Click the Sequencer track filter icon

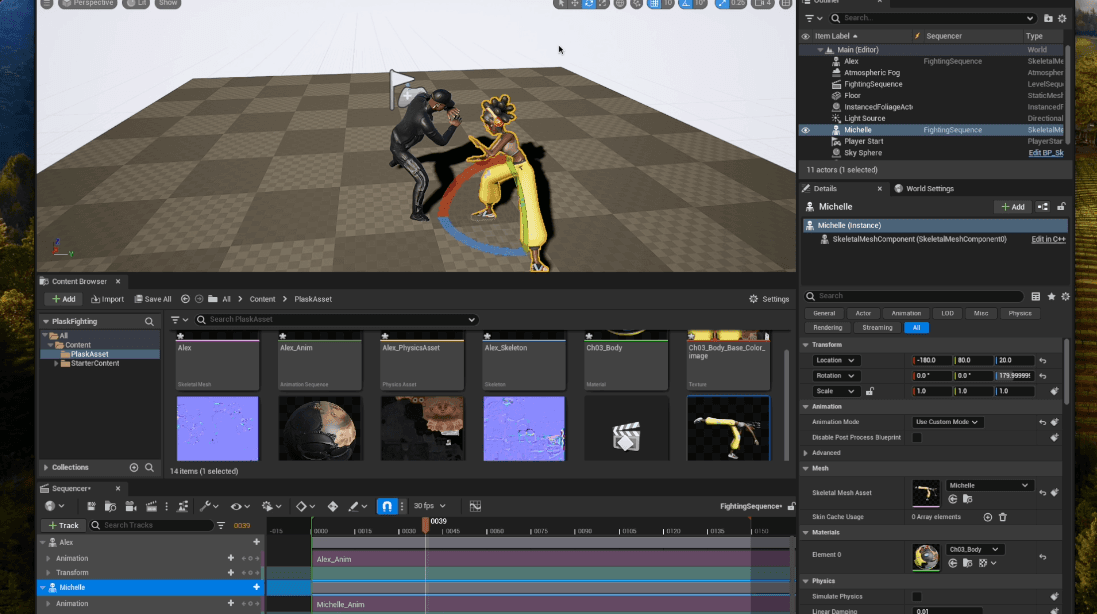[x=221, y=525]
